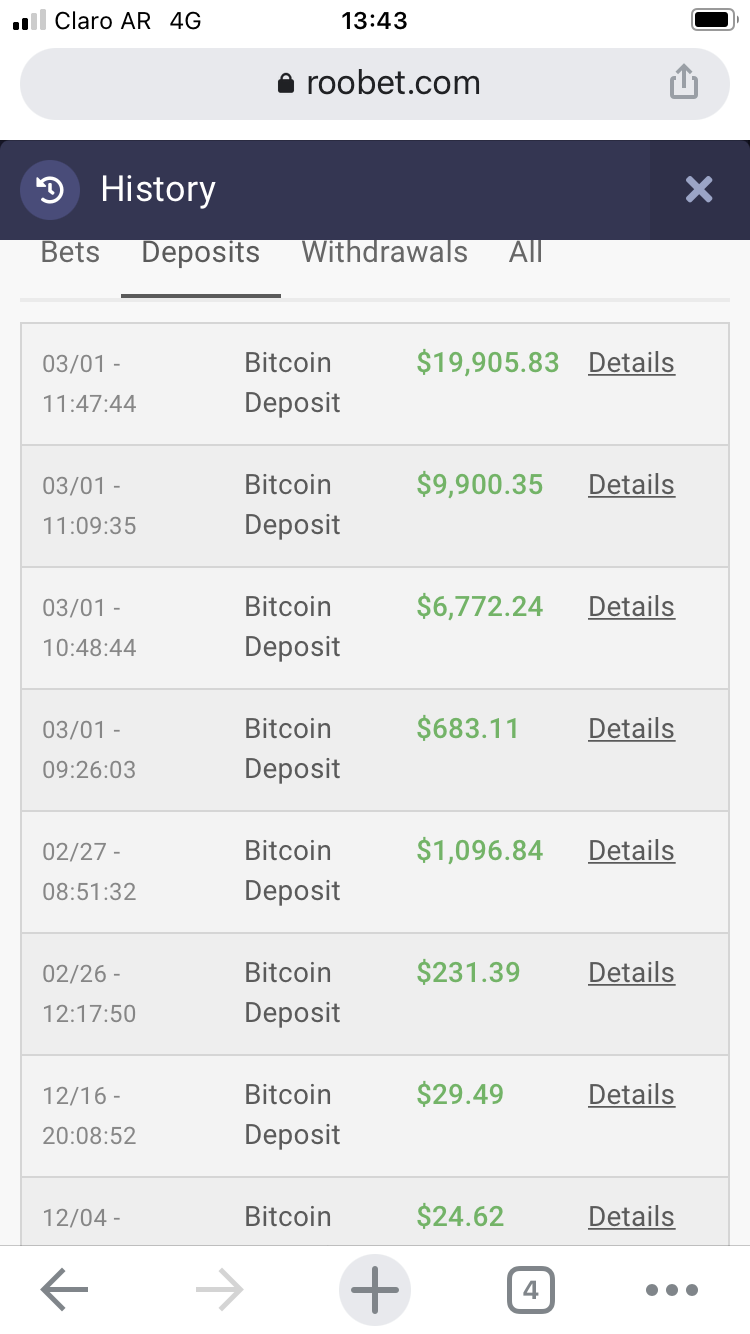Open Details for the $6,772.24 deposit
The height and width of the screenshot is (1334, 750).
(631, 607)
